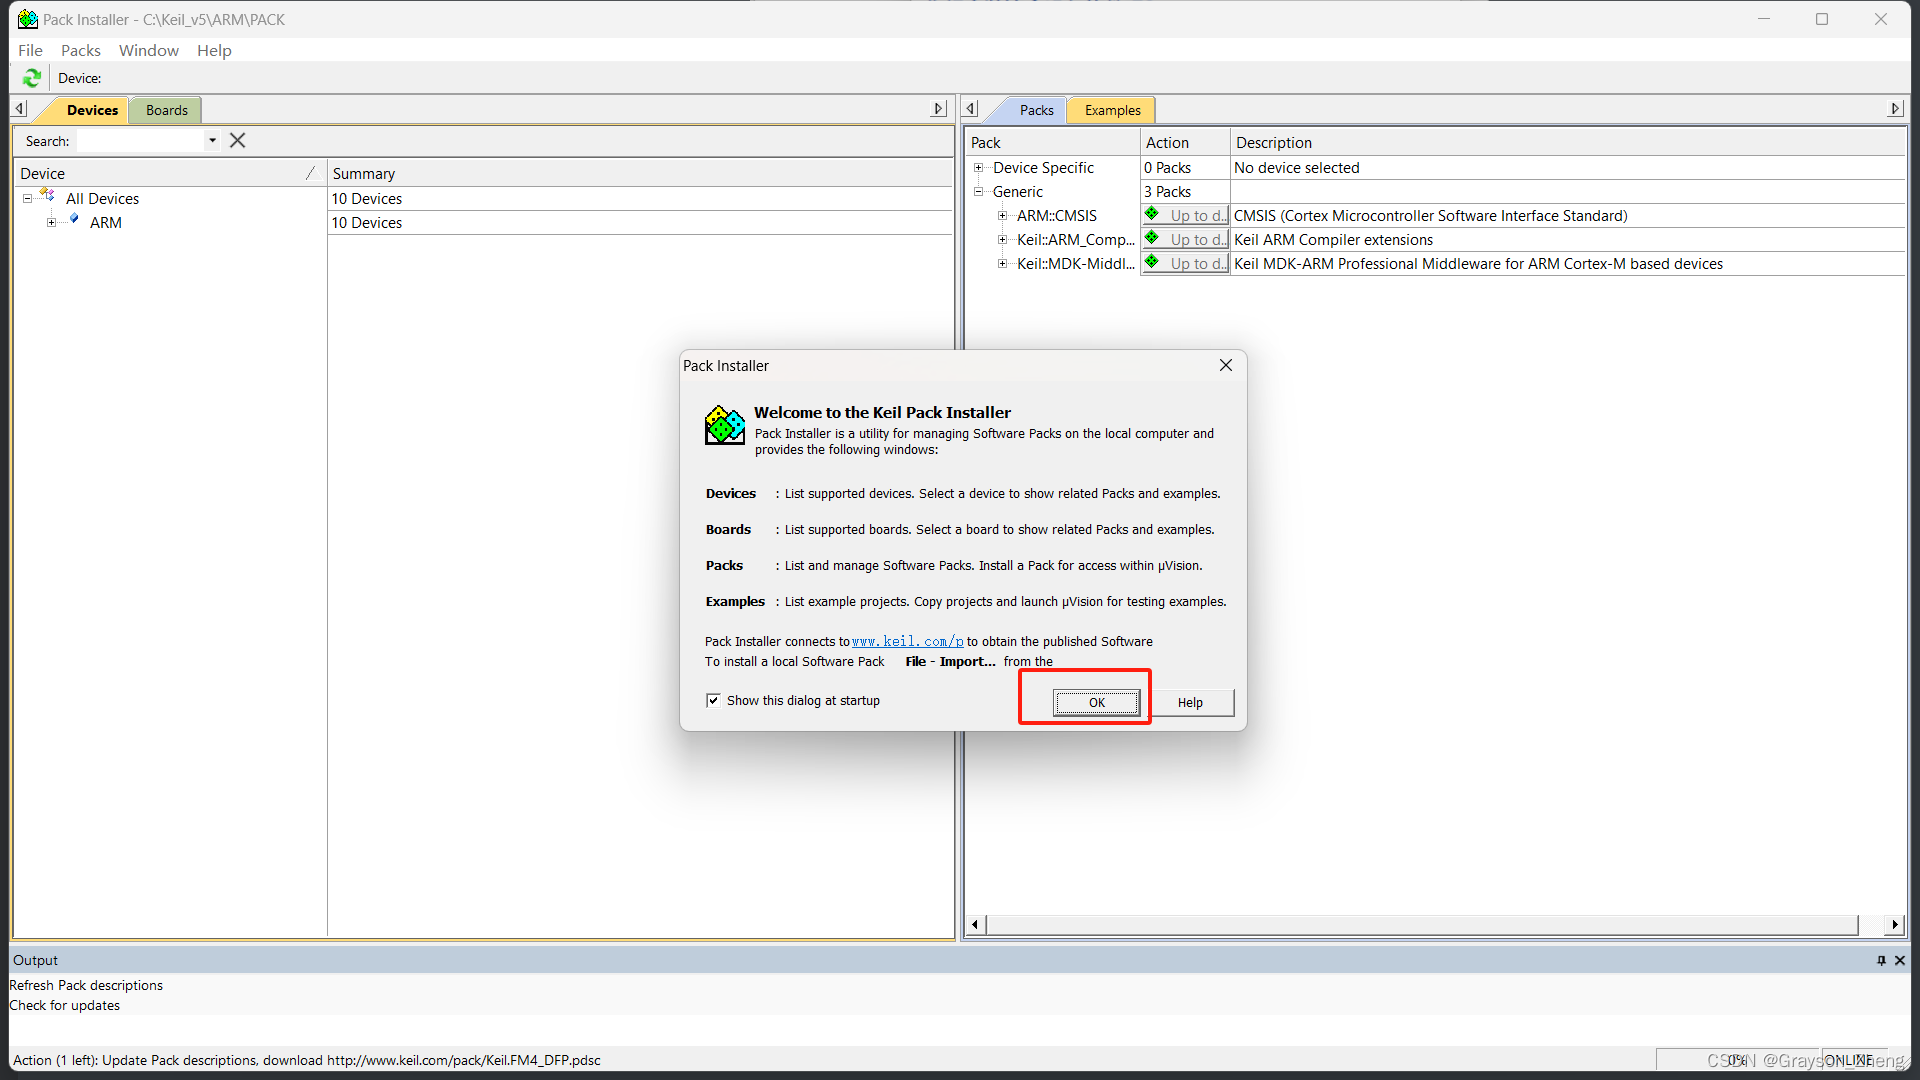The image size is (1920, 1080).
Task: Expand the Keil::MDK-Middleware pack entry
Action: click(x=1002, y=263)
